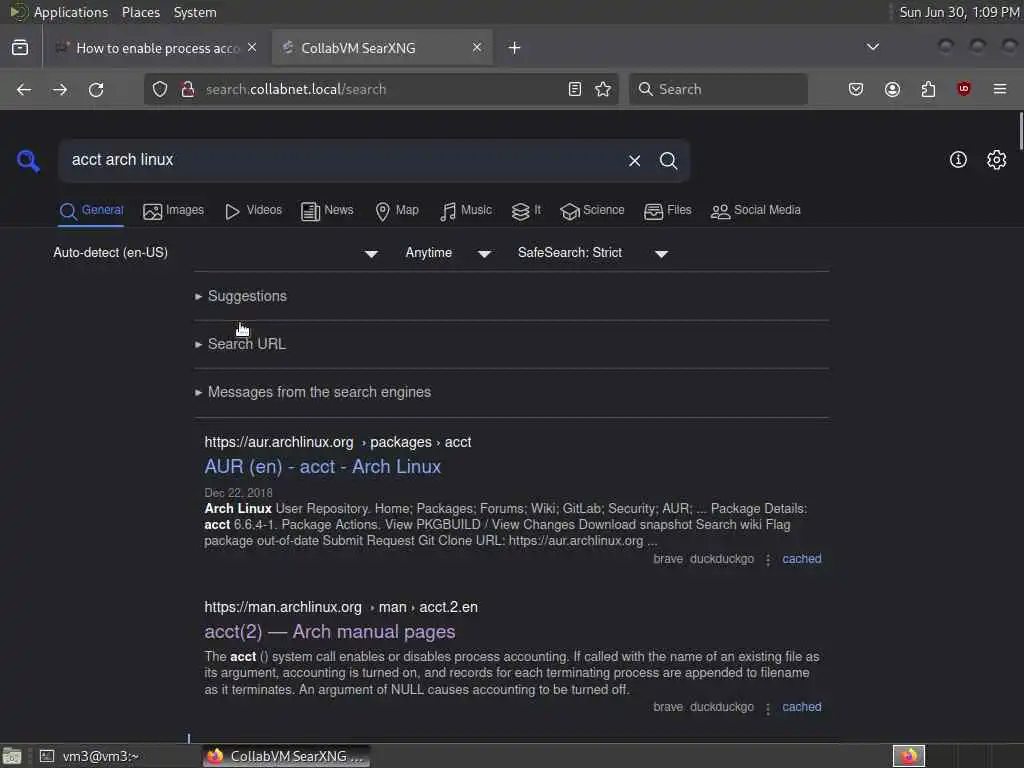The width and height of the screenshot is (1024, 768).
Task: Click the SearXNG magnifier logo
Action: [28, 161]
